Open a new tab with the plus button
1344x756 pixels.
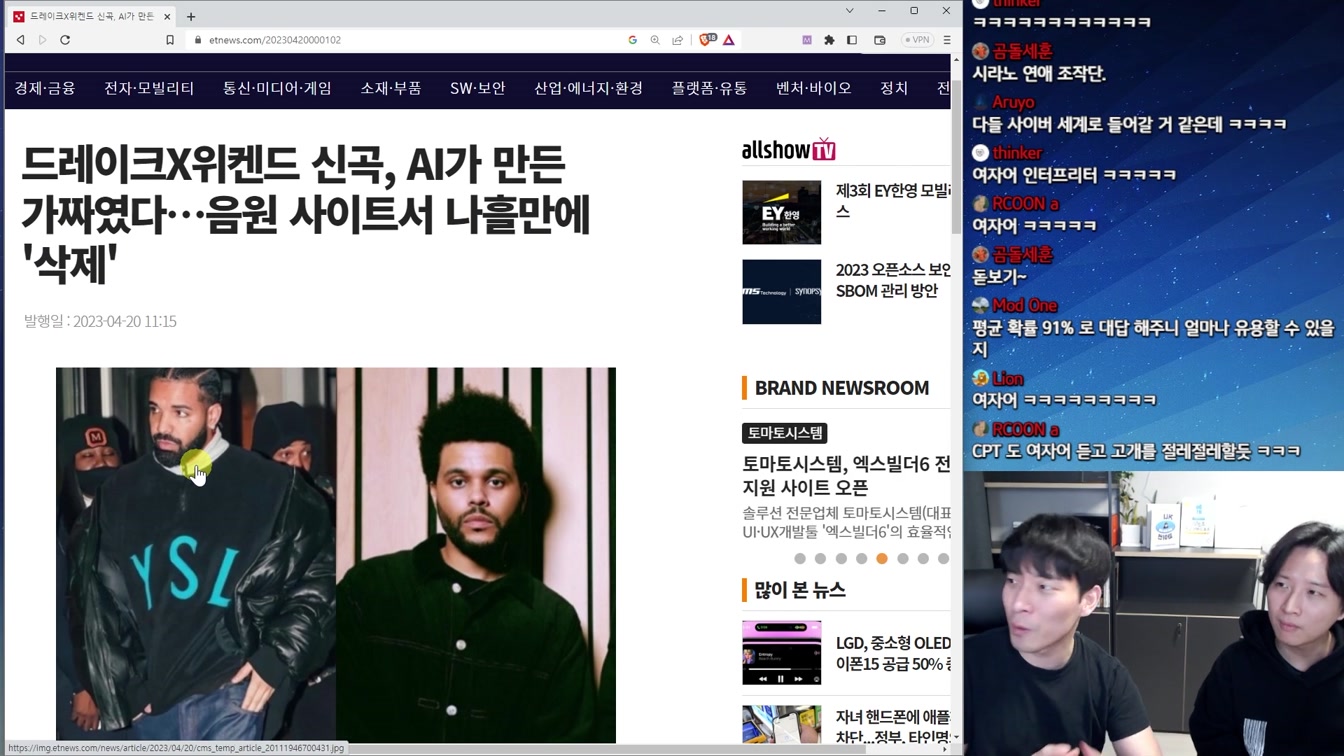191,16
